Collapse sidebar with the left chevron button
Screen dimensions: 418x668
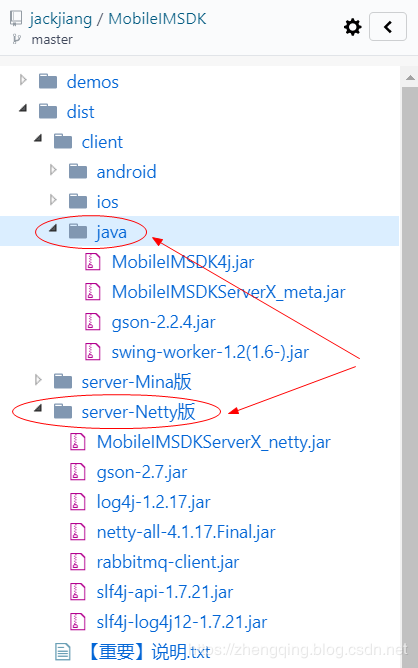click(388, 27)
